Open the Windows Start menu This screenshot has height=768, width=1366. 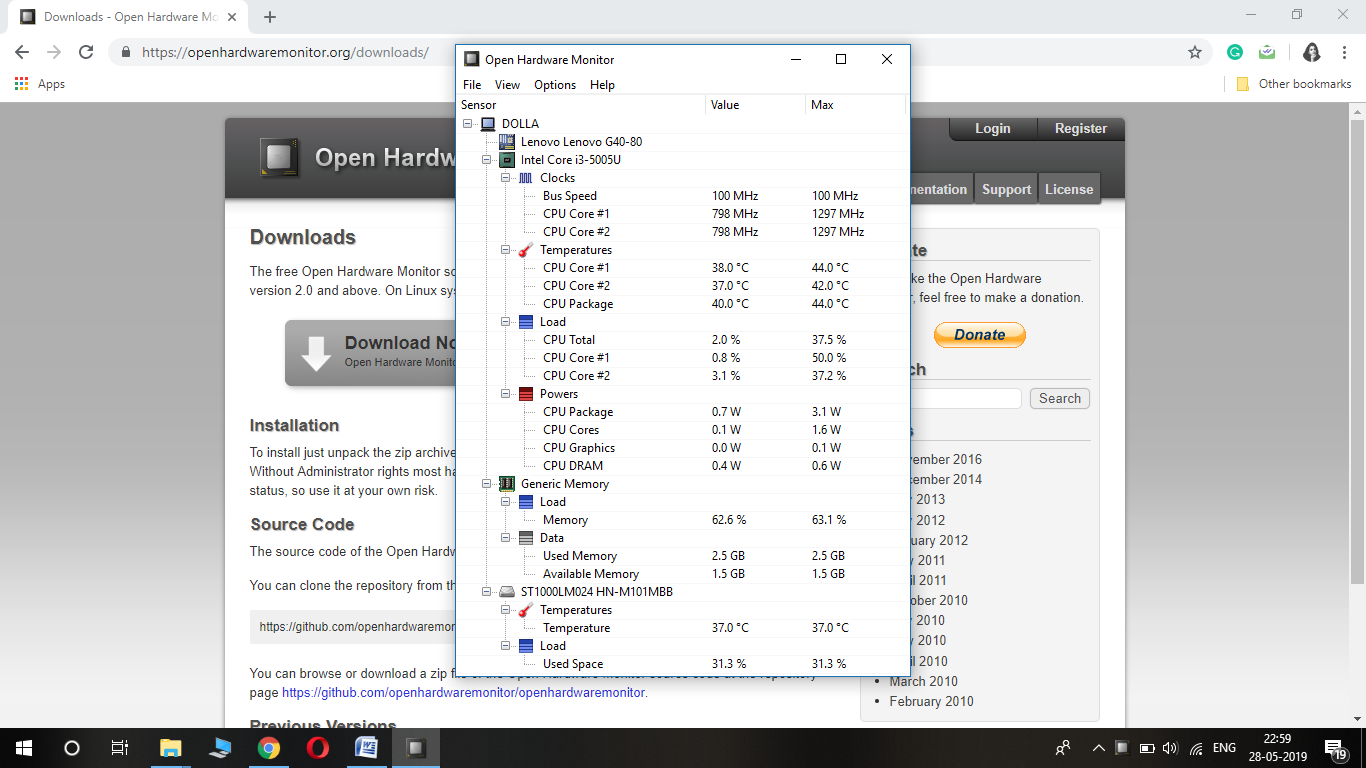coord(24,748)
